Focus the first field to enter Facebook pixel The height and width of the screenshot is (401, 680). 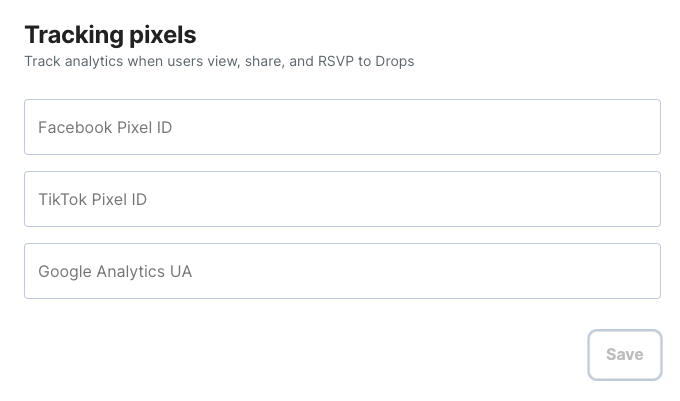(342, 127)
